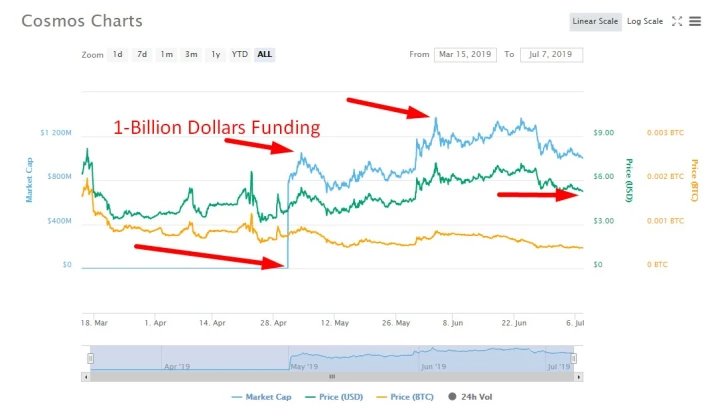
Task: Set zoom to 1d
Action: 118,54
